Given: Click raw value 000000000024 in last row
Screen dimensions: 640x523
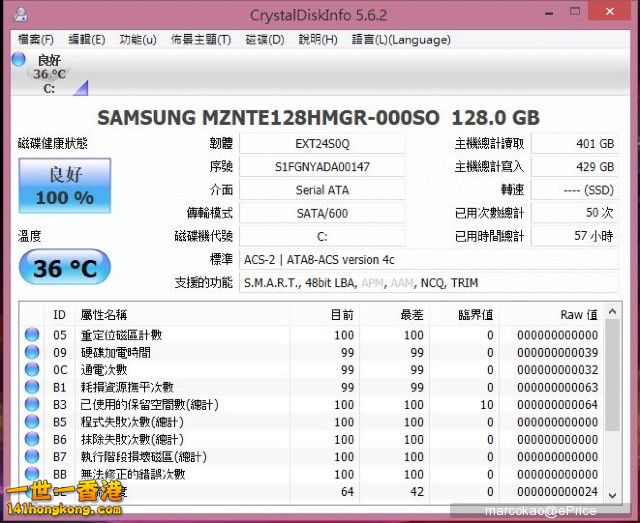Looking at the screenshot, I should [558, 492].
